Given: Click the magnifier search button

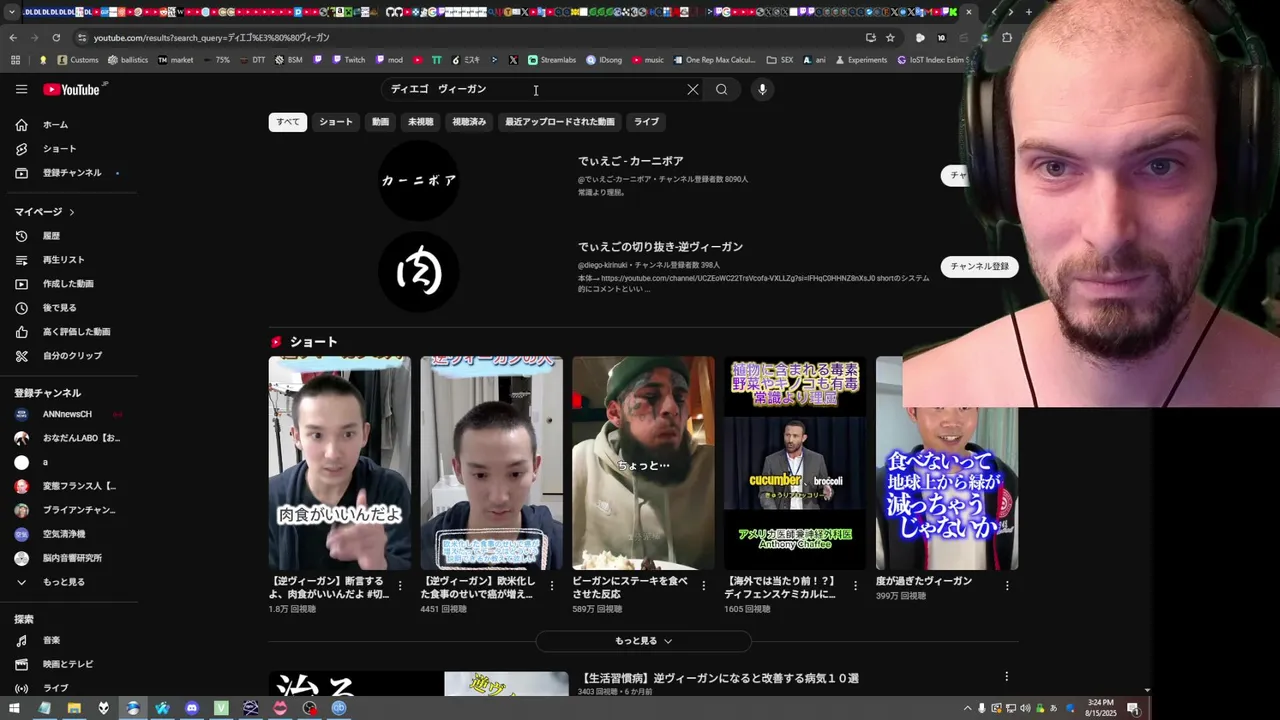Looking at the screenshot, I should coord(721,89).
